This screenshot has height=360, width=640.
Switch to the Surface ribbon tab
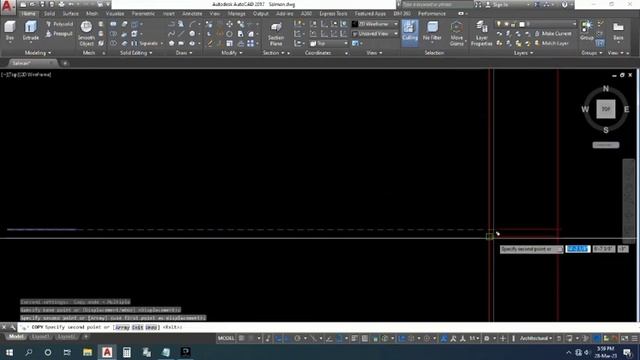pyautogui.click(x=70, y=13)
